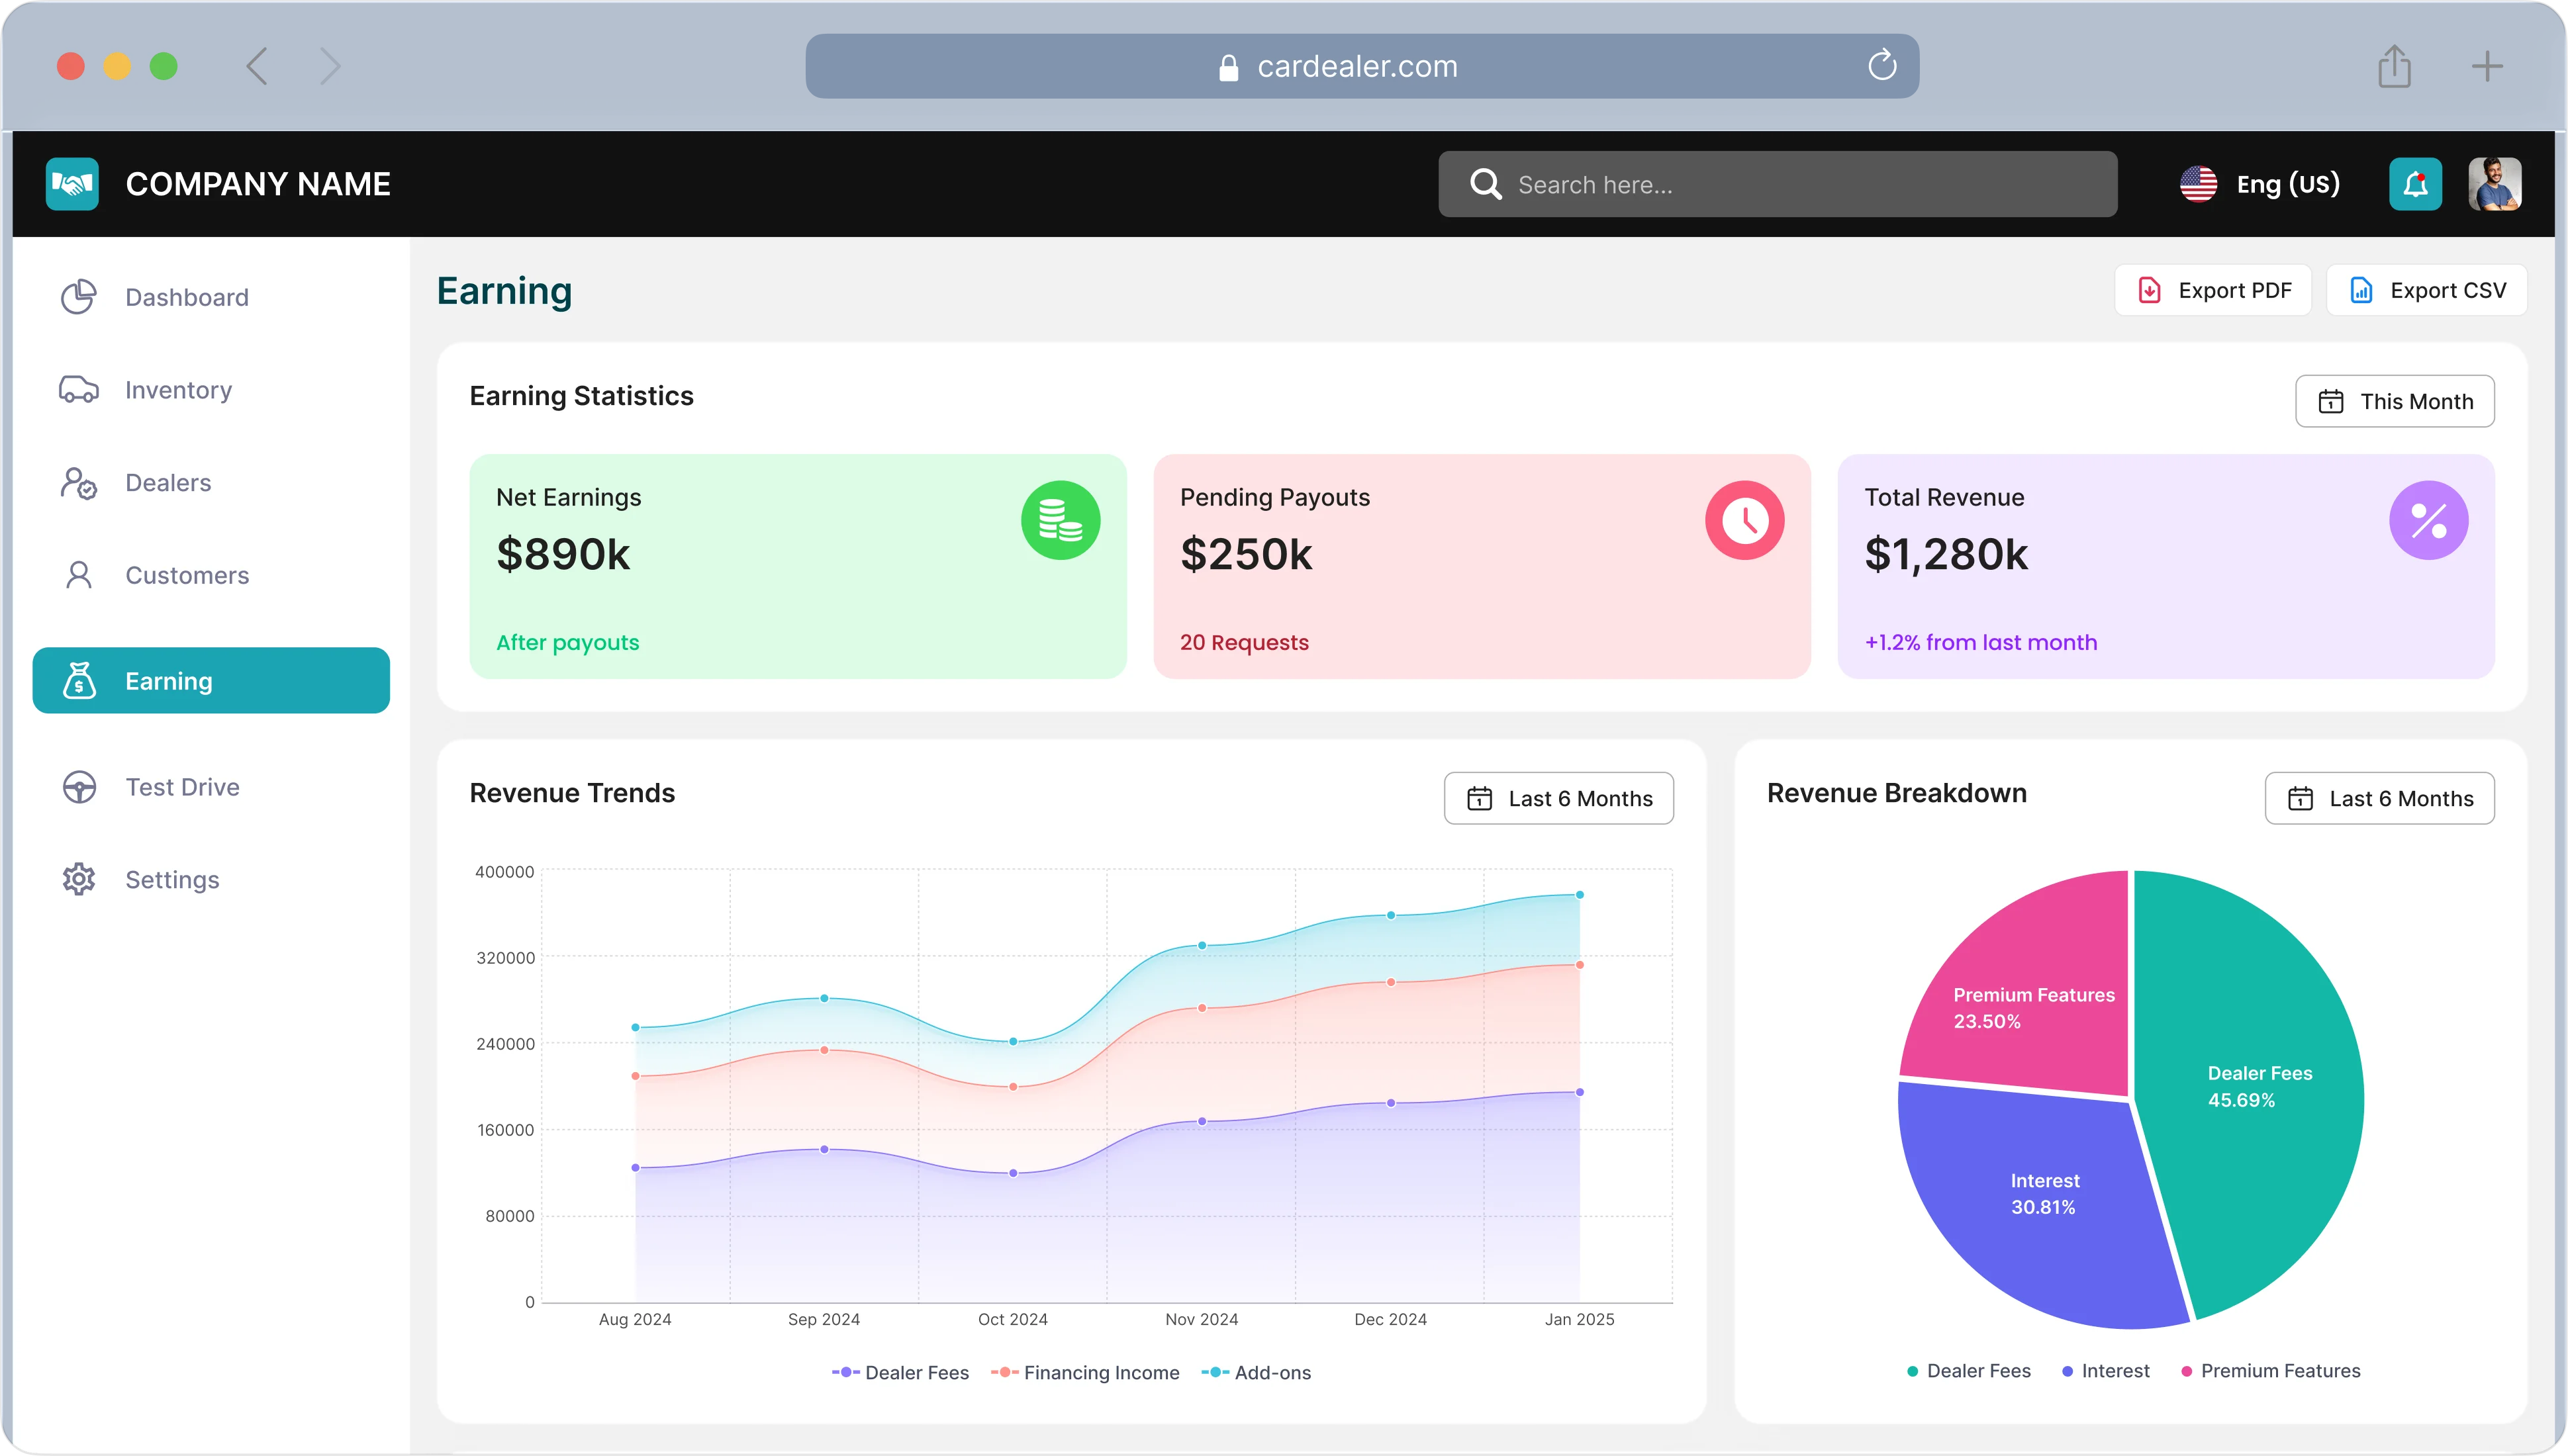Export the report as PDF
This screenshot has width=2568, height=1456.
(2213, 290)
